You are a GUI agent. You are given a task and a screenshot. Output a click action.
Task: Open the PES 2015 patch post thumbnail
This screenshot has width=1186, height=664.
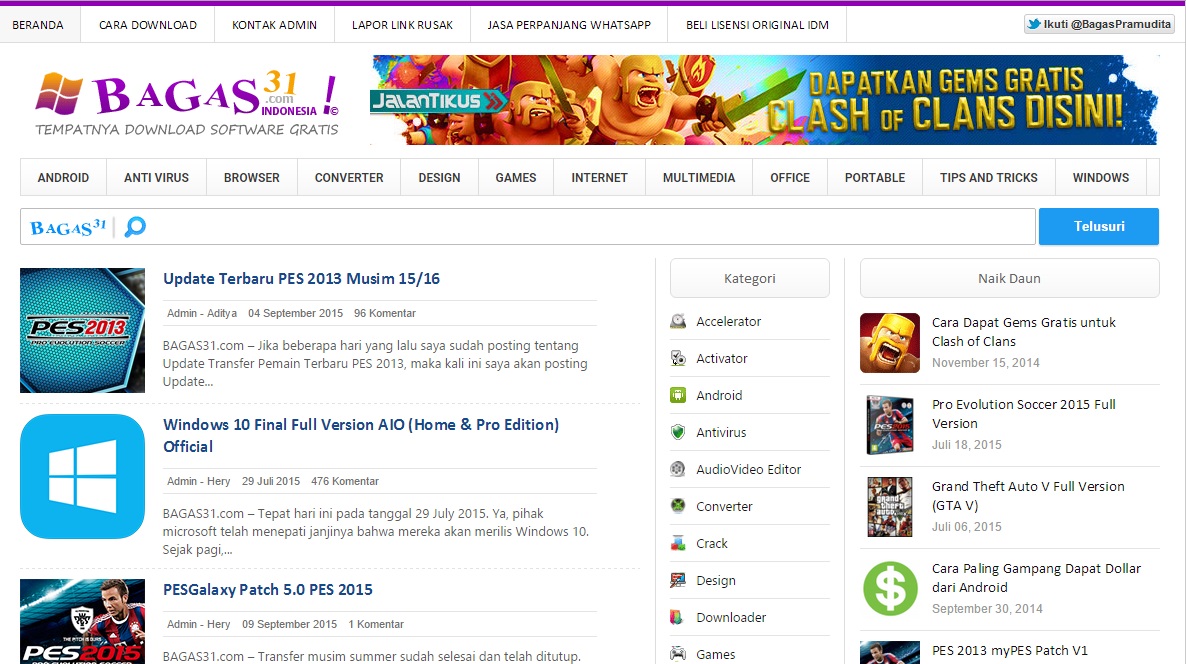pyautogui.click(x=82, y=622)
